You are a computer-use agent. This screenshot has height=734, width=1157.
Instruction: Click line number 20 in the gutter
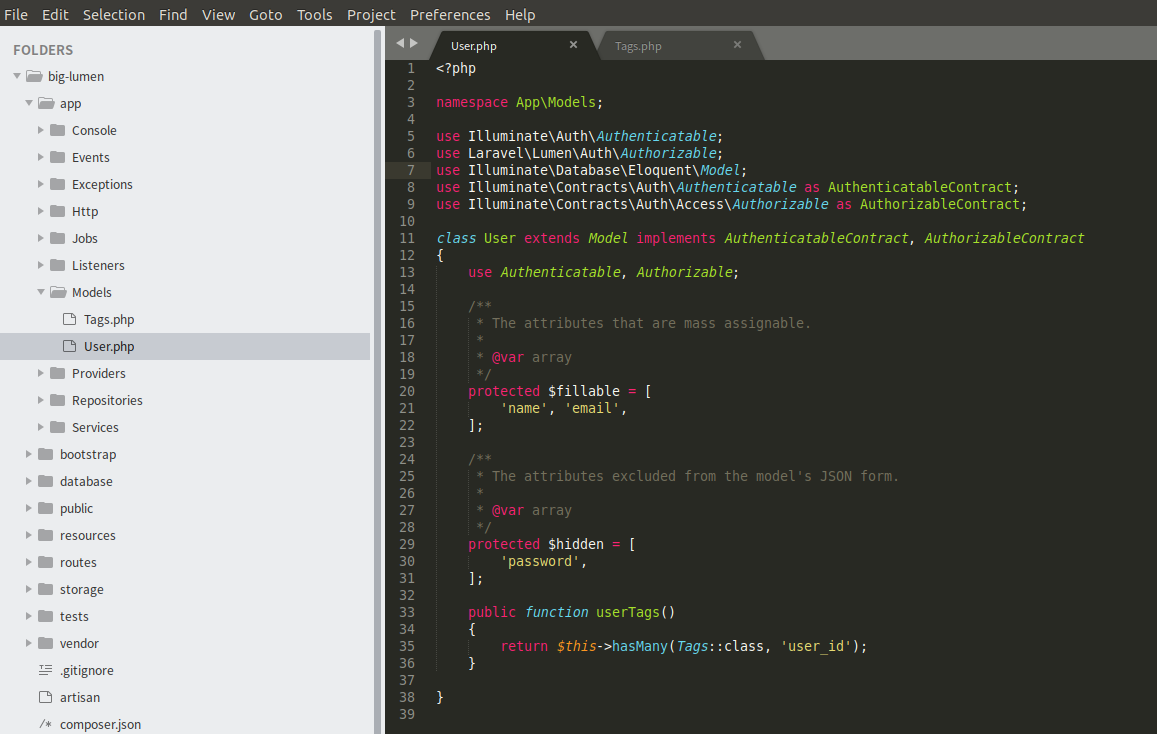[407, 391]
